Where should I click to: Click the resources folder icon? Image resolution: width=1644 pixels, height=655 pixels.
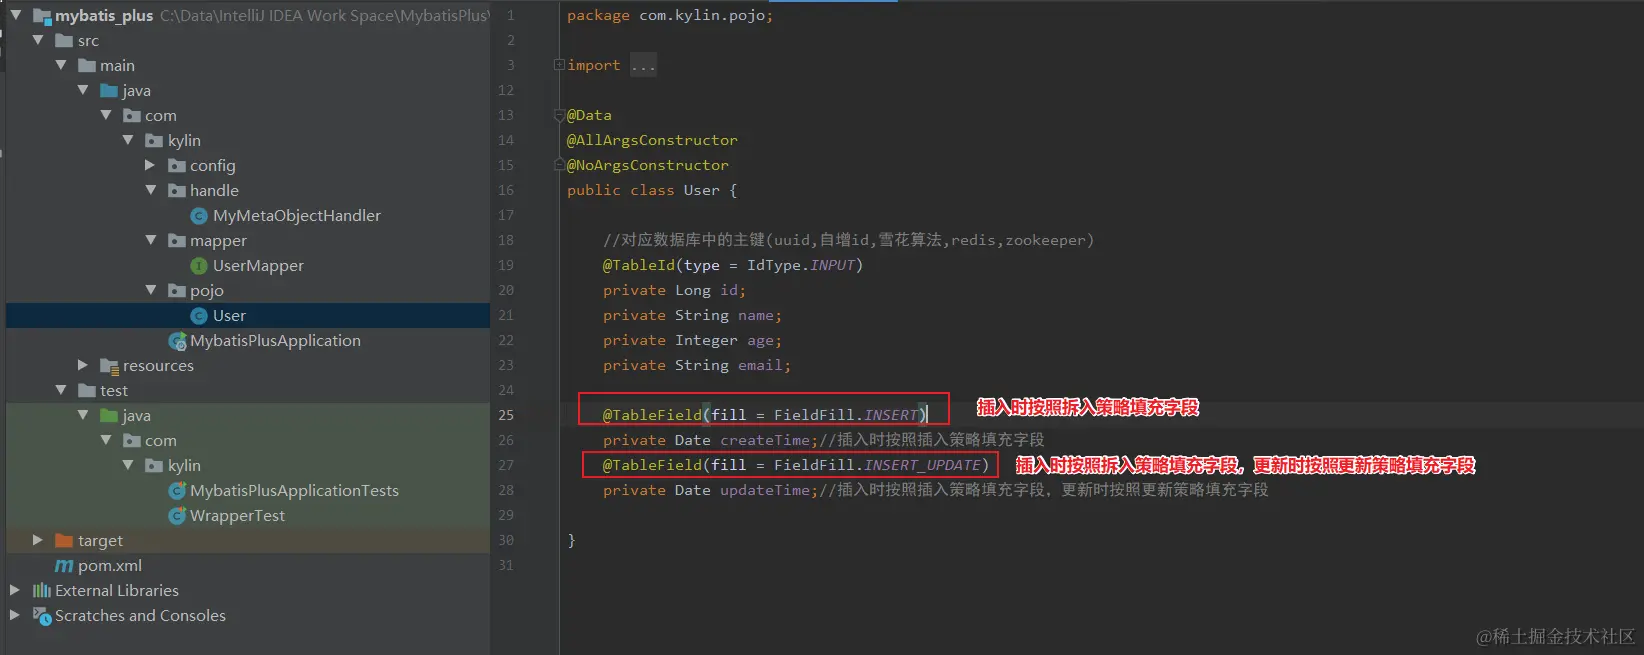click(x=110, y=366)
